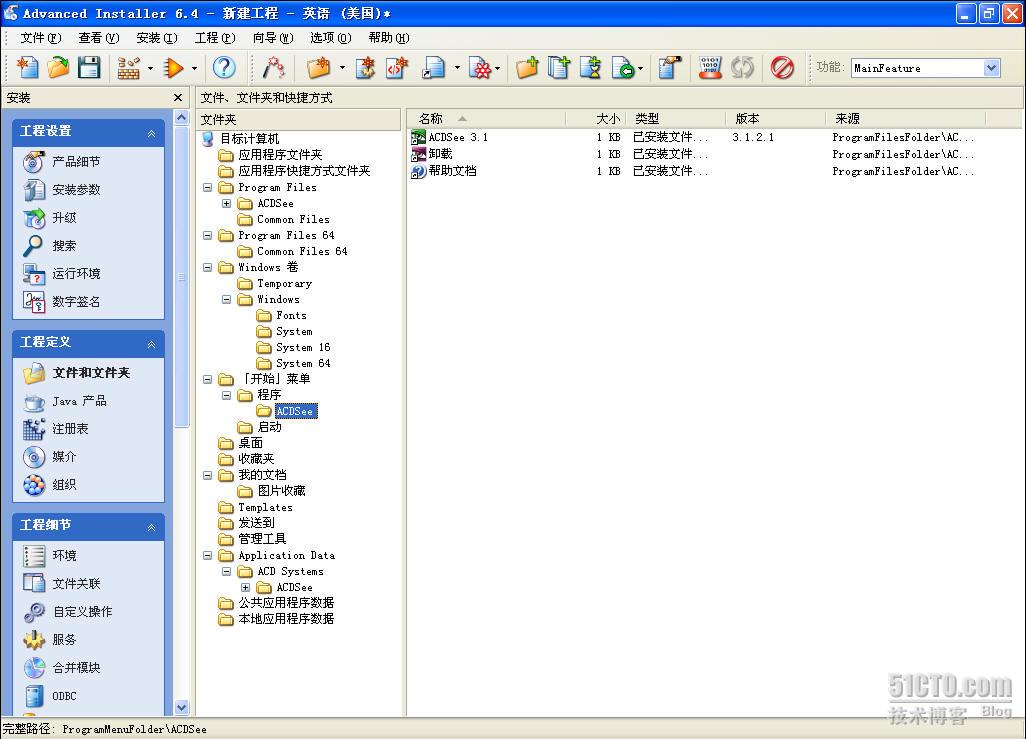Collapse the Program Files tree node
Image resolution: width=1026 pixels, height=739 pixels.
[207, 187]
